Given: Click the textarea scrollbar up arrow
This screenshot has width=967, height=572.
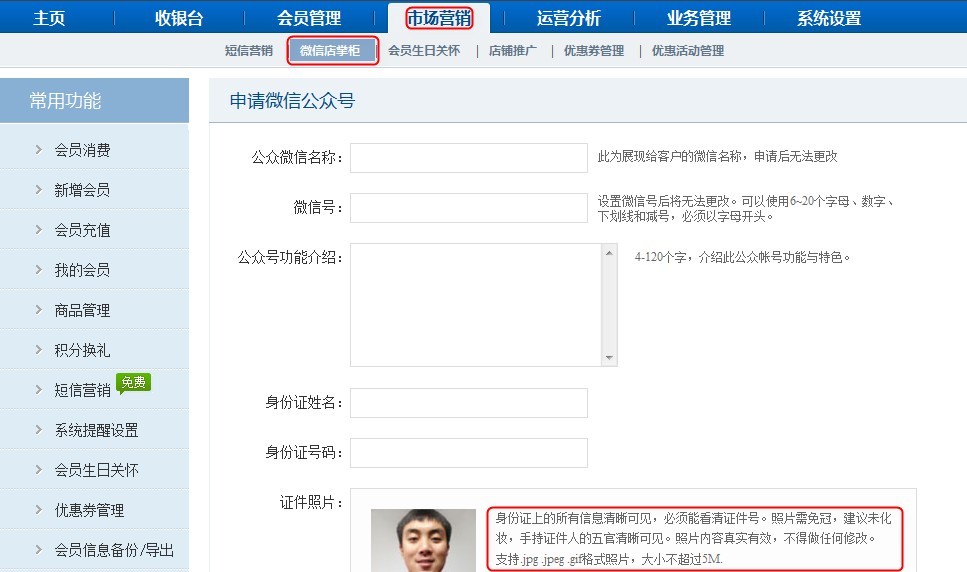Looking at the screenshot, I should pyautogui.click(x=609, y=252).
